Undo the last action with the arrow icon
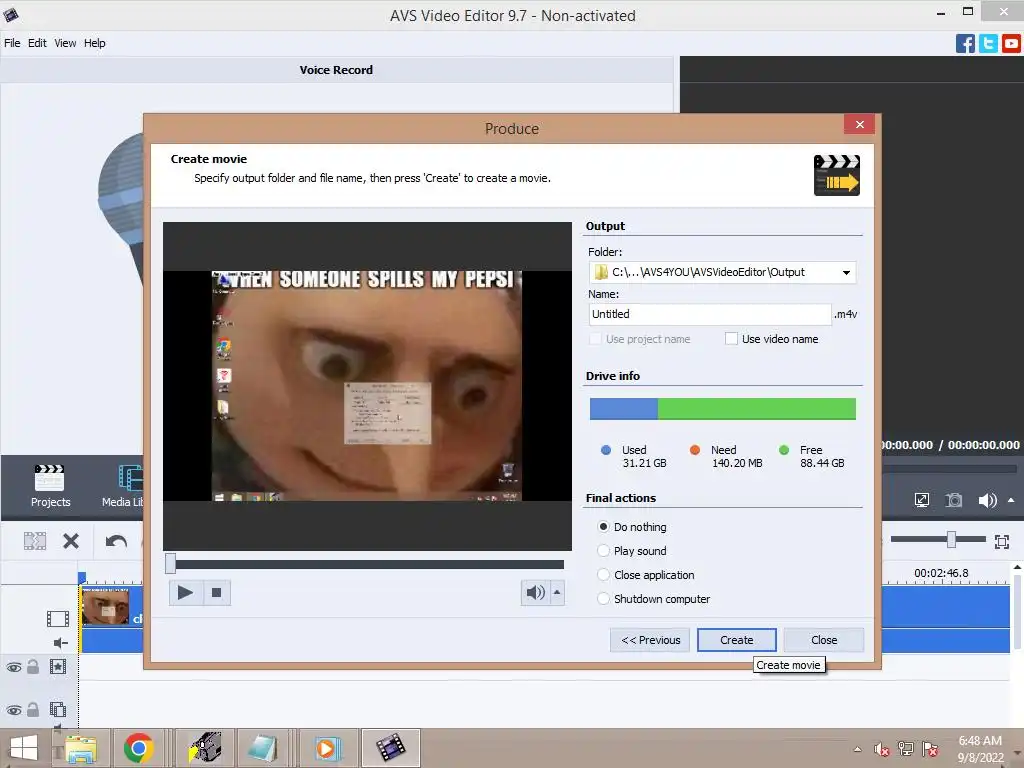 coord(116,541)
